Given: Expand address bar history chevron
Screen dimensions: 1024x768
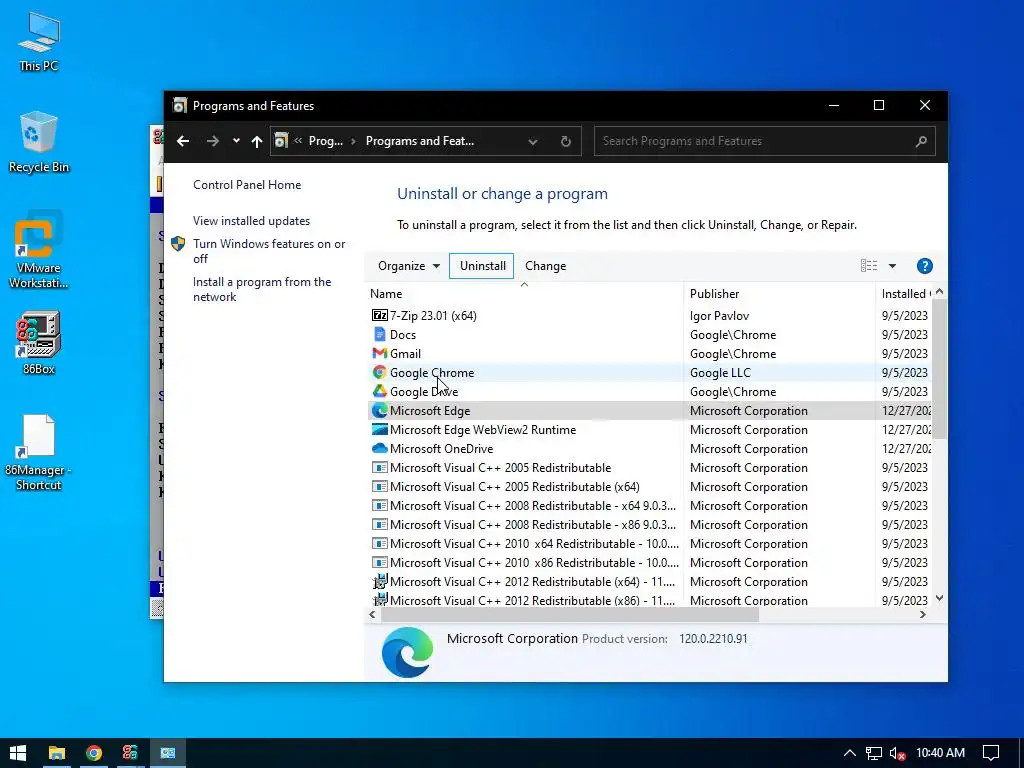Looking at the screenshot, I should 533,141.
